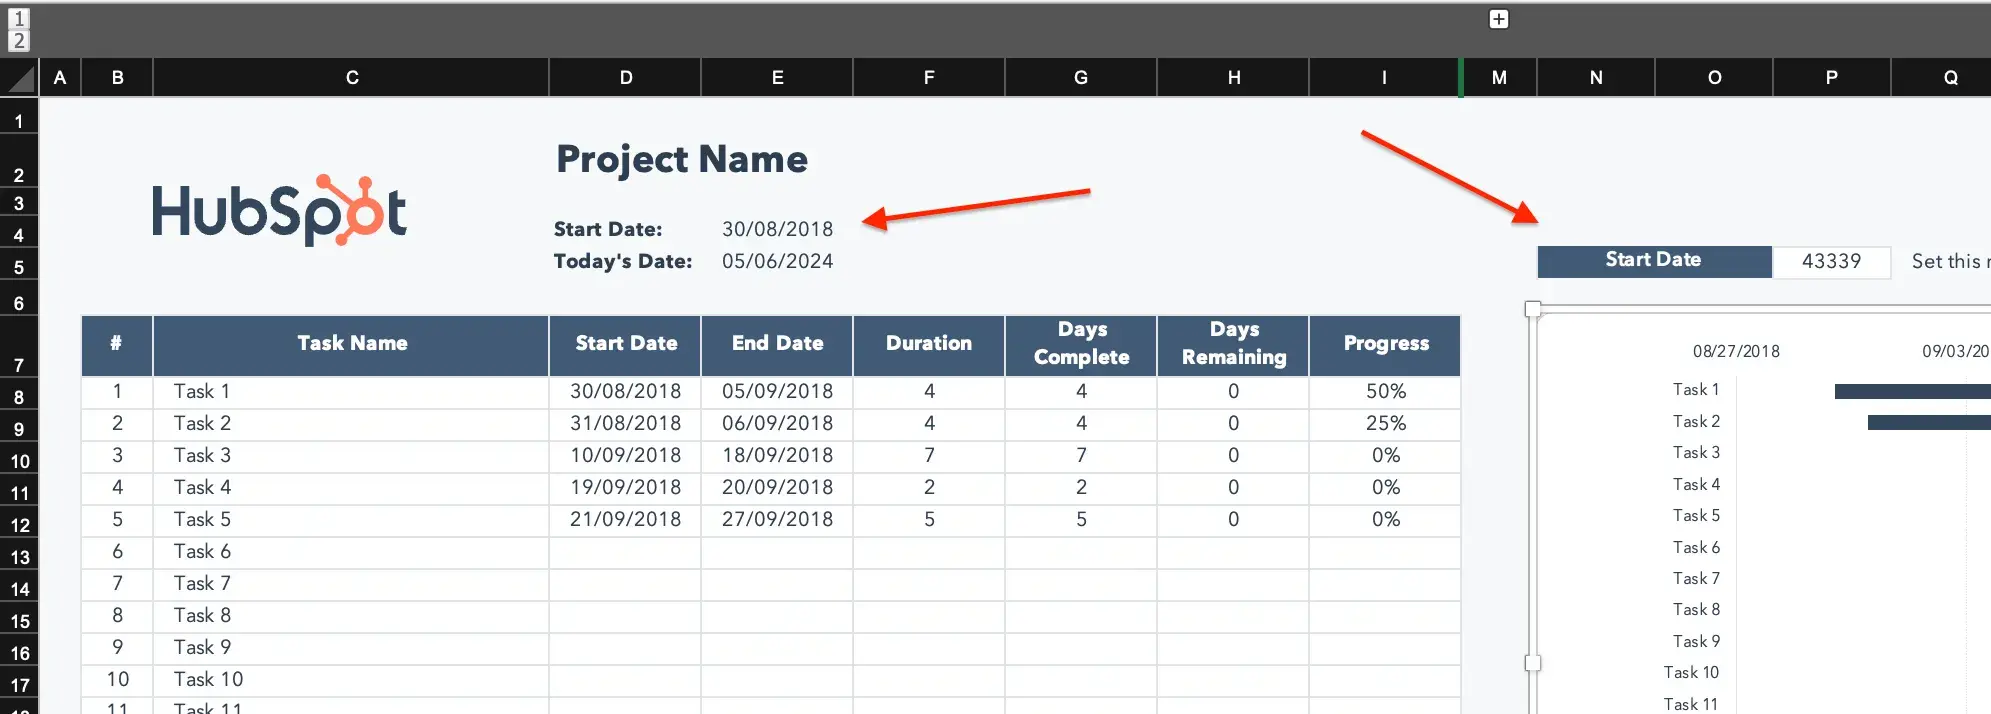
Task: Click the chart's top-left resize handle
Action: tap(1532, 309)
